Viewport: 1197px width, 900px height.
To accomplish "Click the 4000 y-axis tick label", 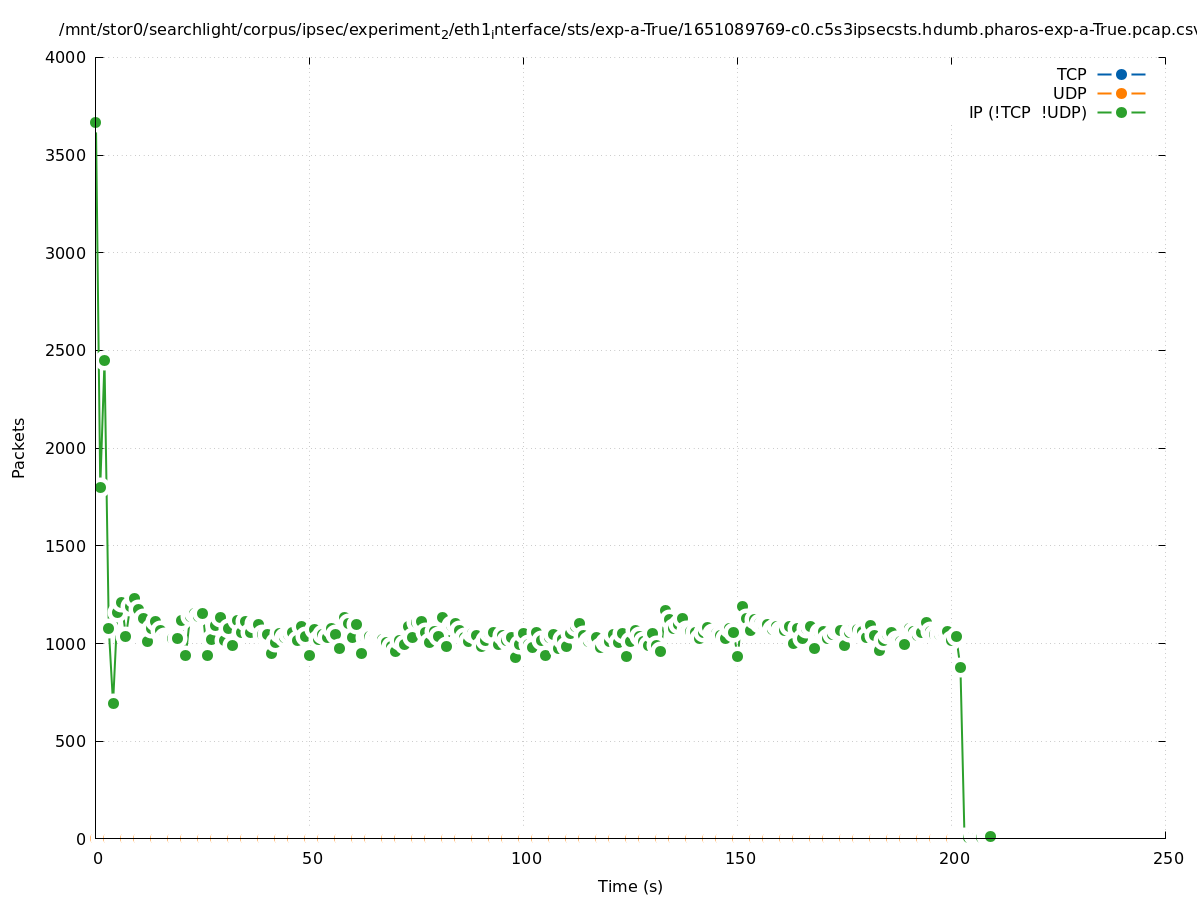I will pos(66,57).
